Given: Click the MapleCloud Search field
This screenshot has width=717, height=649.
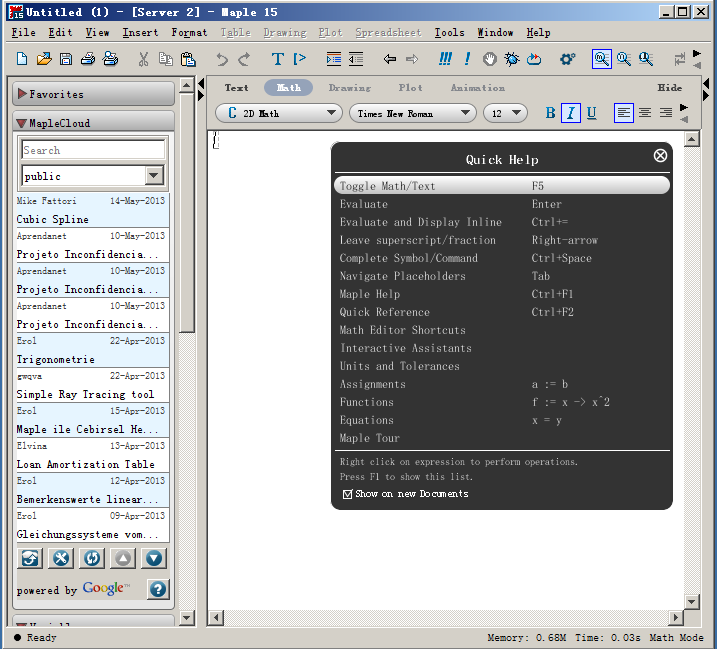Looking at the screenshot, I should (93, 150).
